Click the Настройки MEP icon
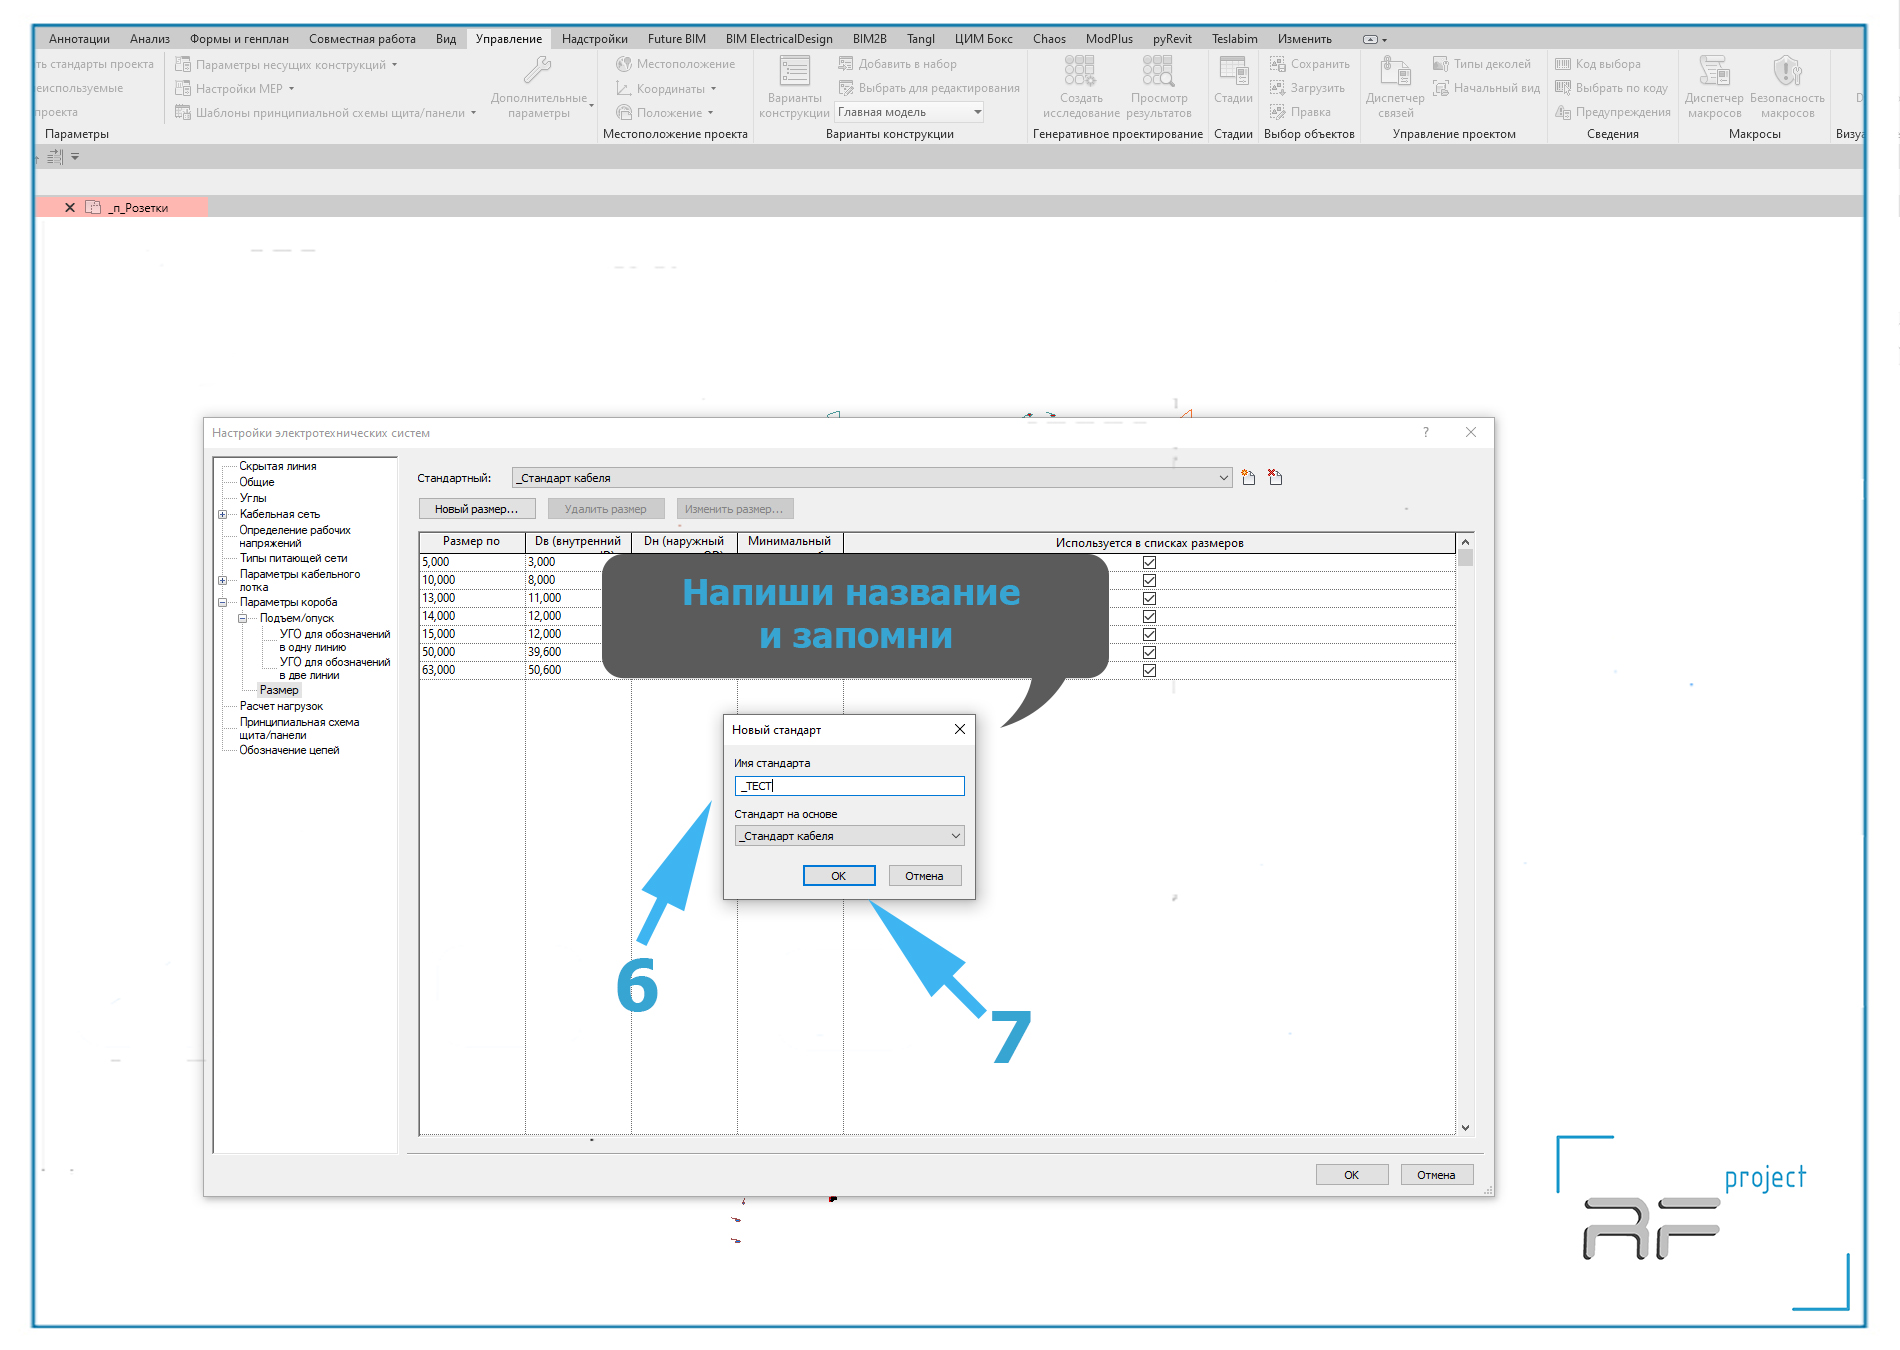Screen dimensions: 1900x1350 pos(183,88)
